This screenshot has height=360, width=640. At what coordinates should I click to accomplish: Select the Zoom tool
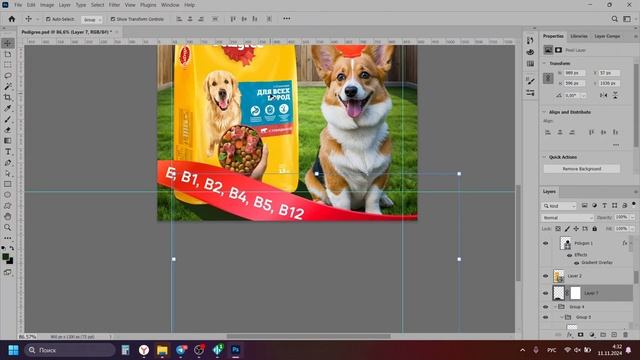pyautogui.click(x=8, y=228)
